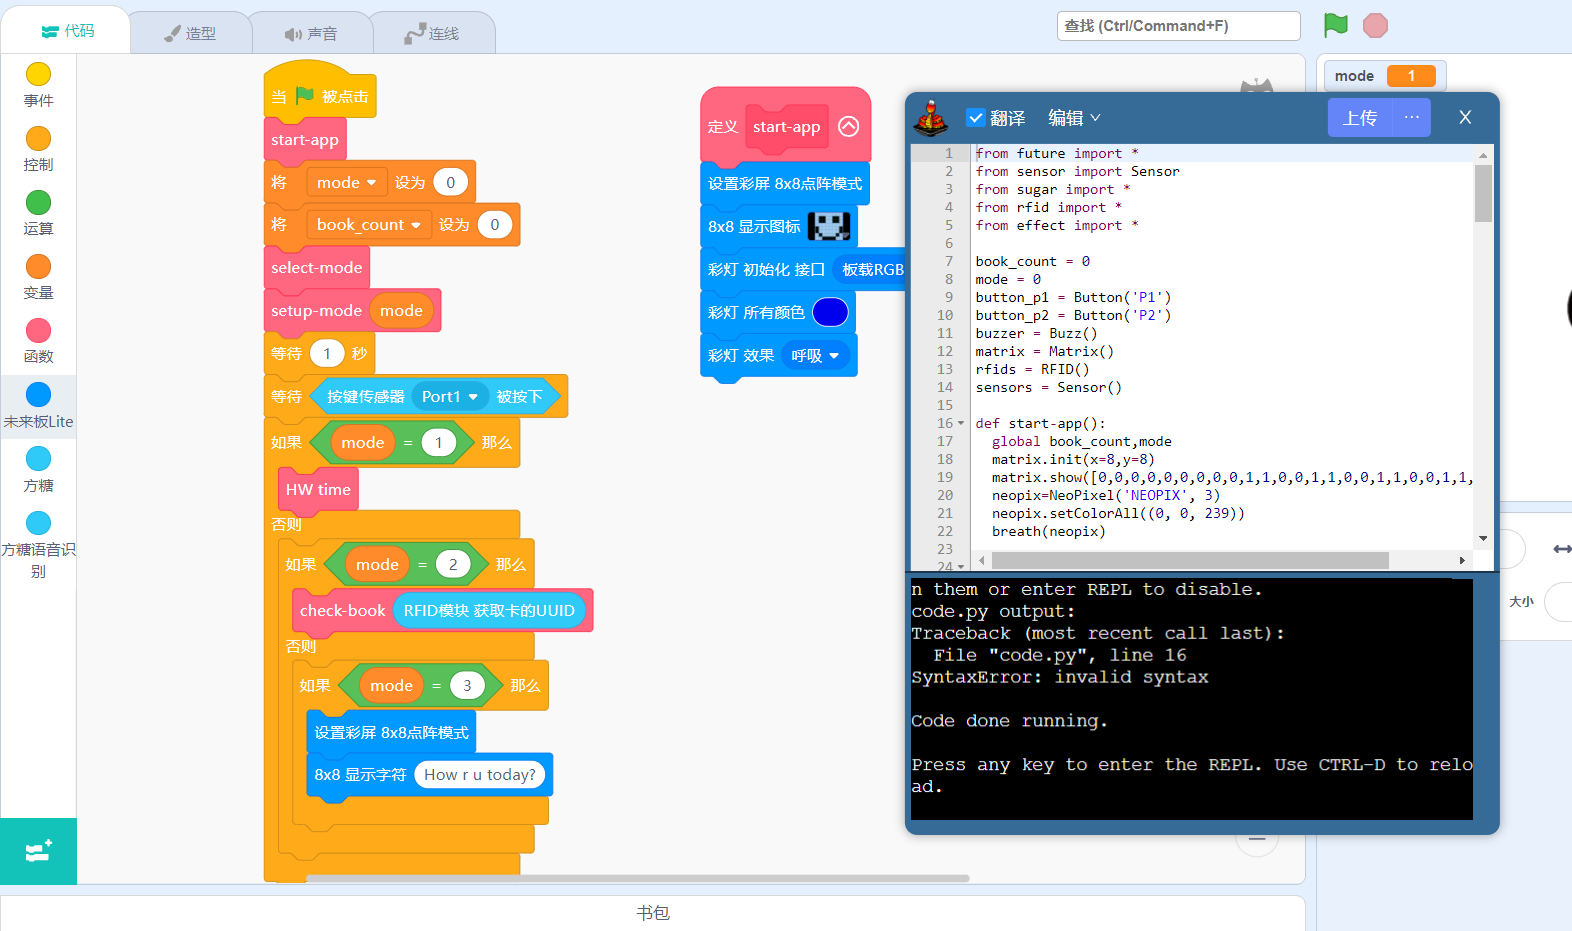Click the green flag run icon
The height and width of the screenshot is (931, 1572).
coord(1336,25)
